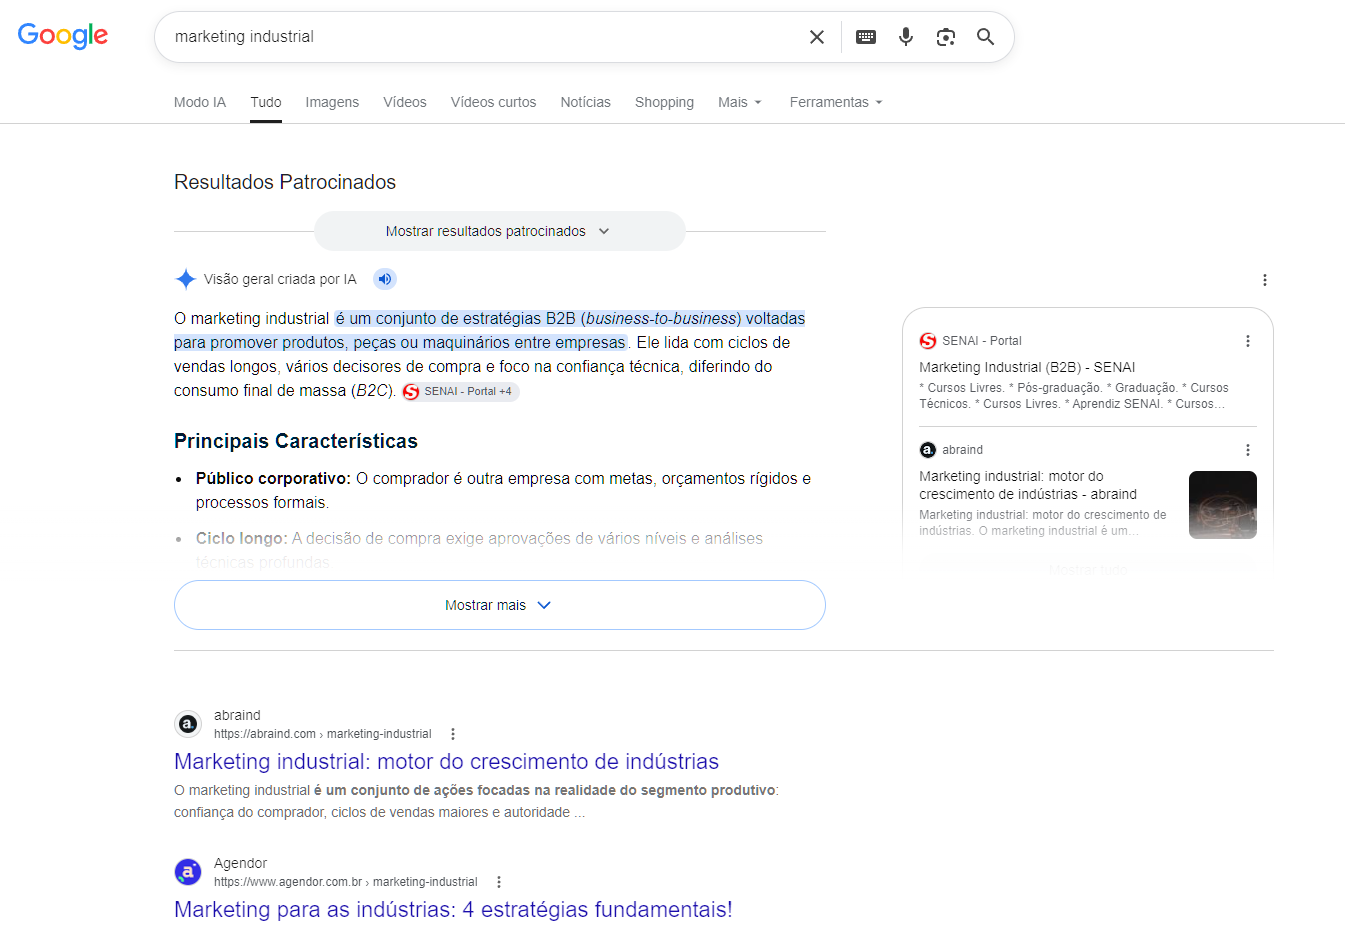Switch to Notícias tab
Image resolution: width=1345 pixels, height=927 pixels.
(x=585, y=102)
